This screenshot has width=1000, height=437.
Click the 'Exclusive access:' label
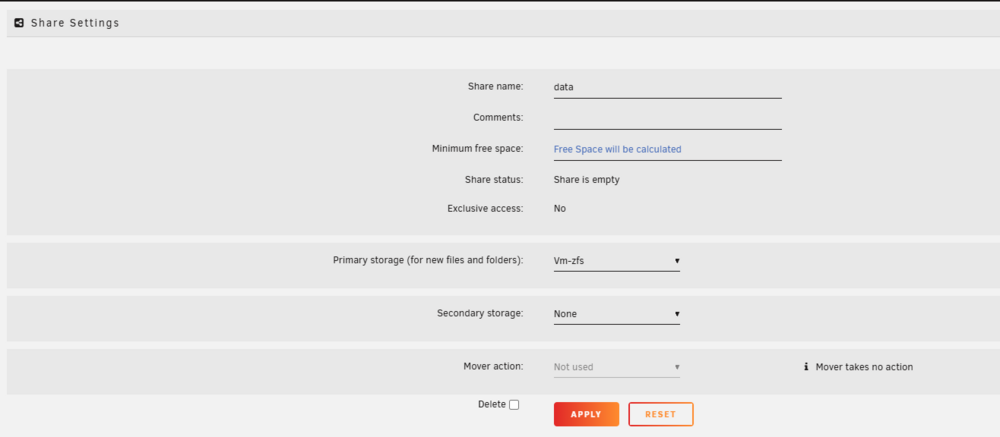click(485, 208)
